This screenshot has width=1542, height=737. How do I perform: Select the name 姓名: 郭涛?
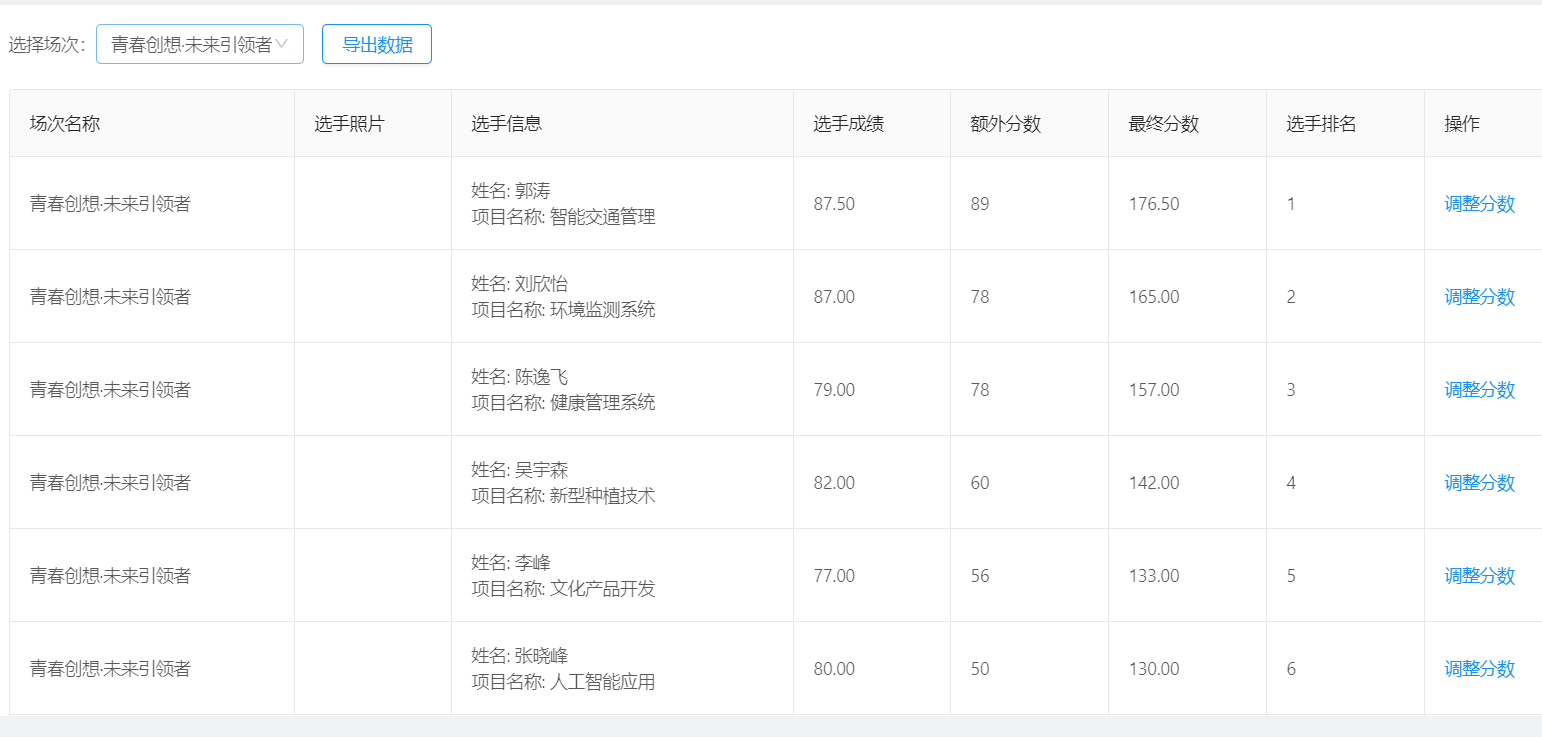pyautogui.click(x=511, y=191)
